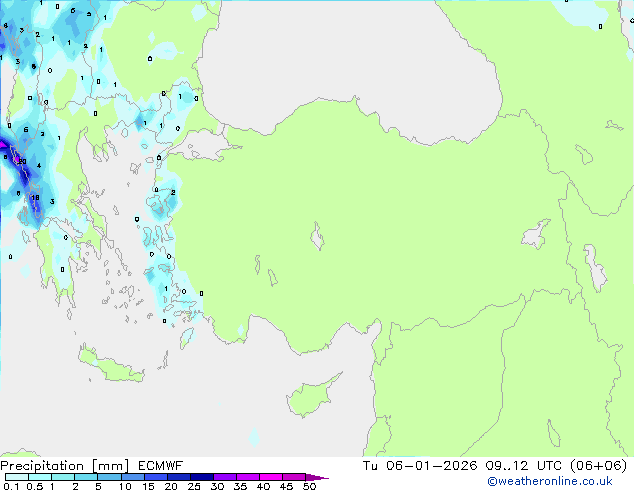Click the '50' legend scale label

click(x=309, y=486)
